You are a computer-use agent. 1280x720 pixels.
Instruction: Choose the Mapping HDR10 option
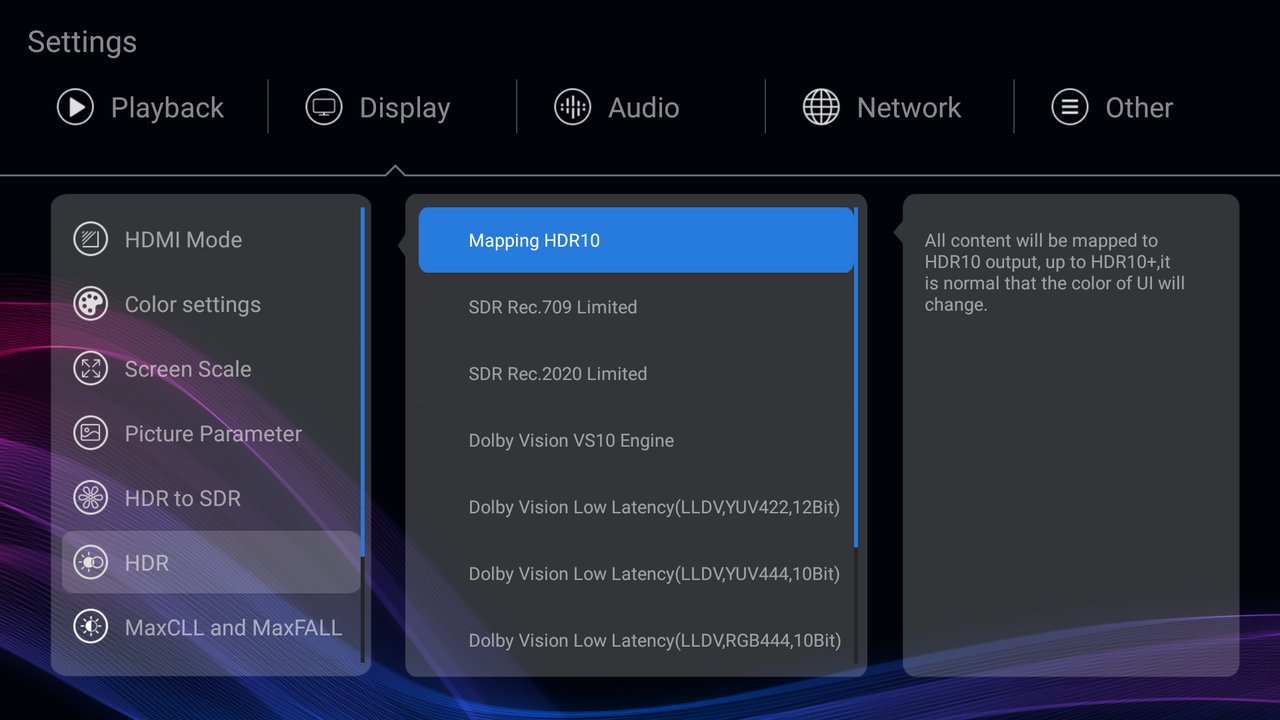pos(636,240)
